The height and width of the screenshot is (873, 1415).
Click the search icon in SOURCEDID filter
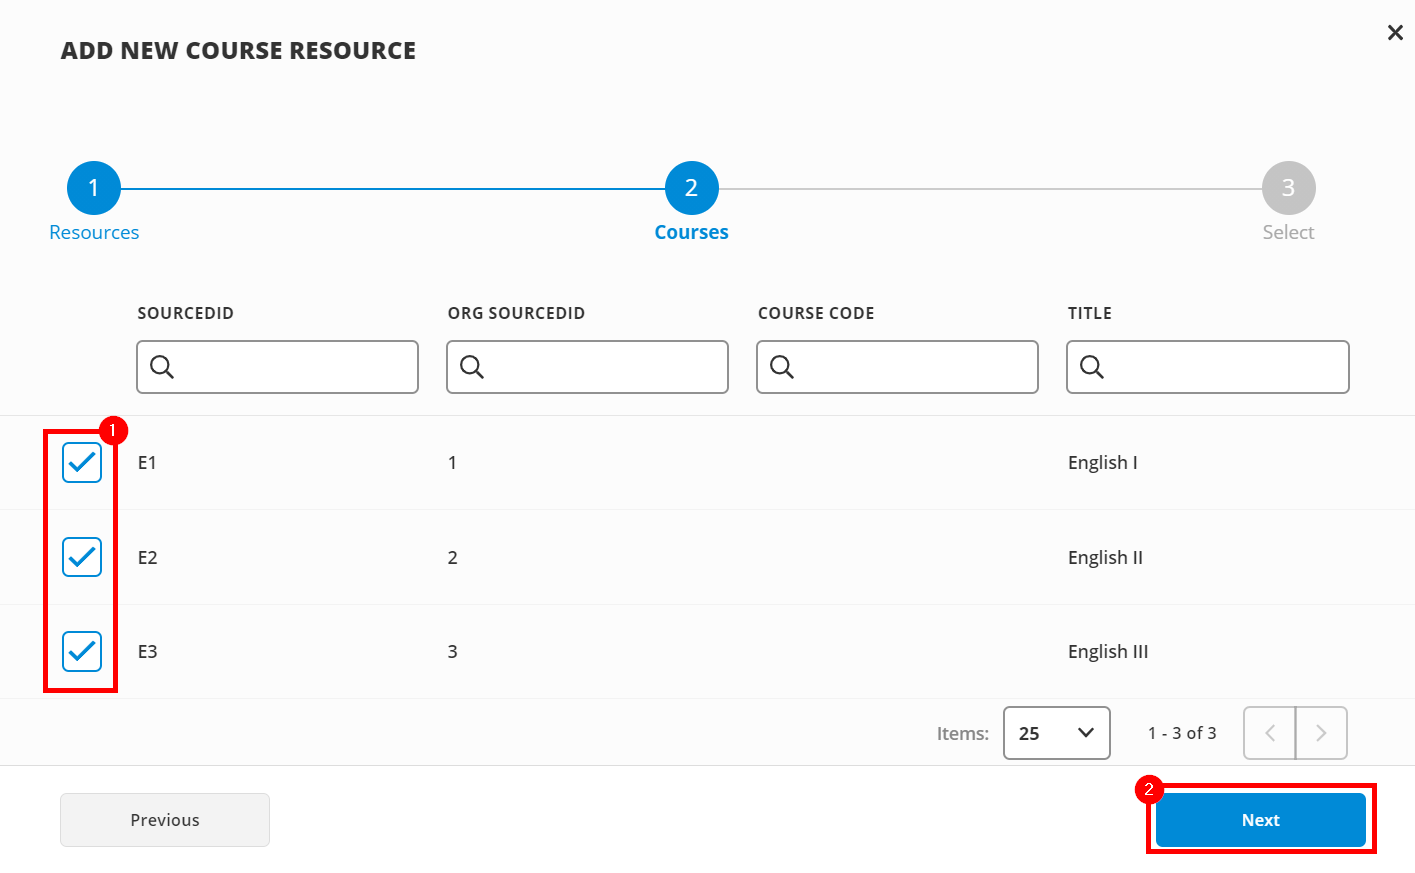(x=162, y=367)
